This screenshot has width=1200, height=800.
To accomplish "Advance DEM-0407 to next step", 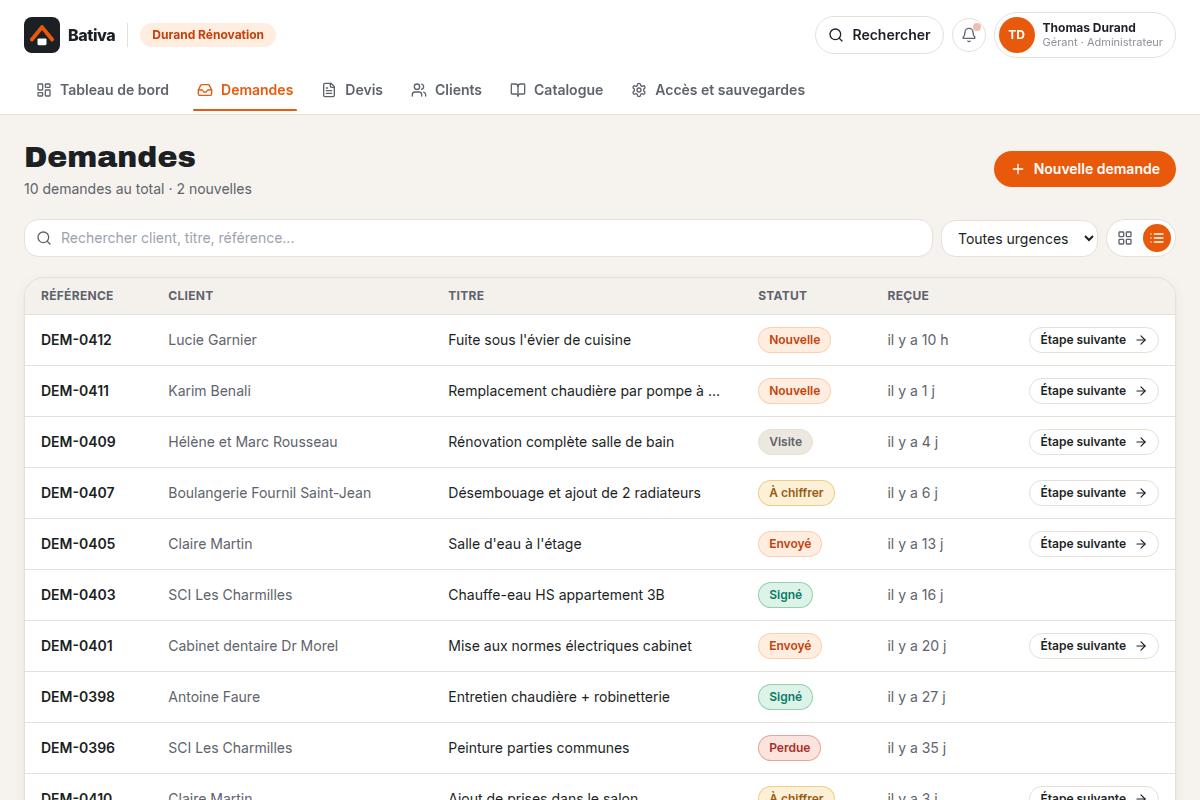I will tap(1094, 493).
